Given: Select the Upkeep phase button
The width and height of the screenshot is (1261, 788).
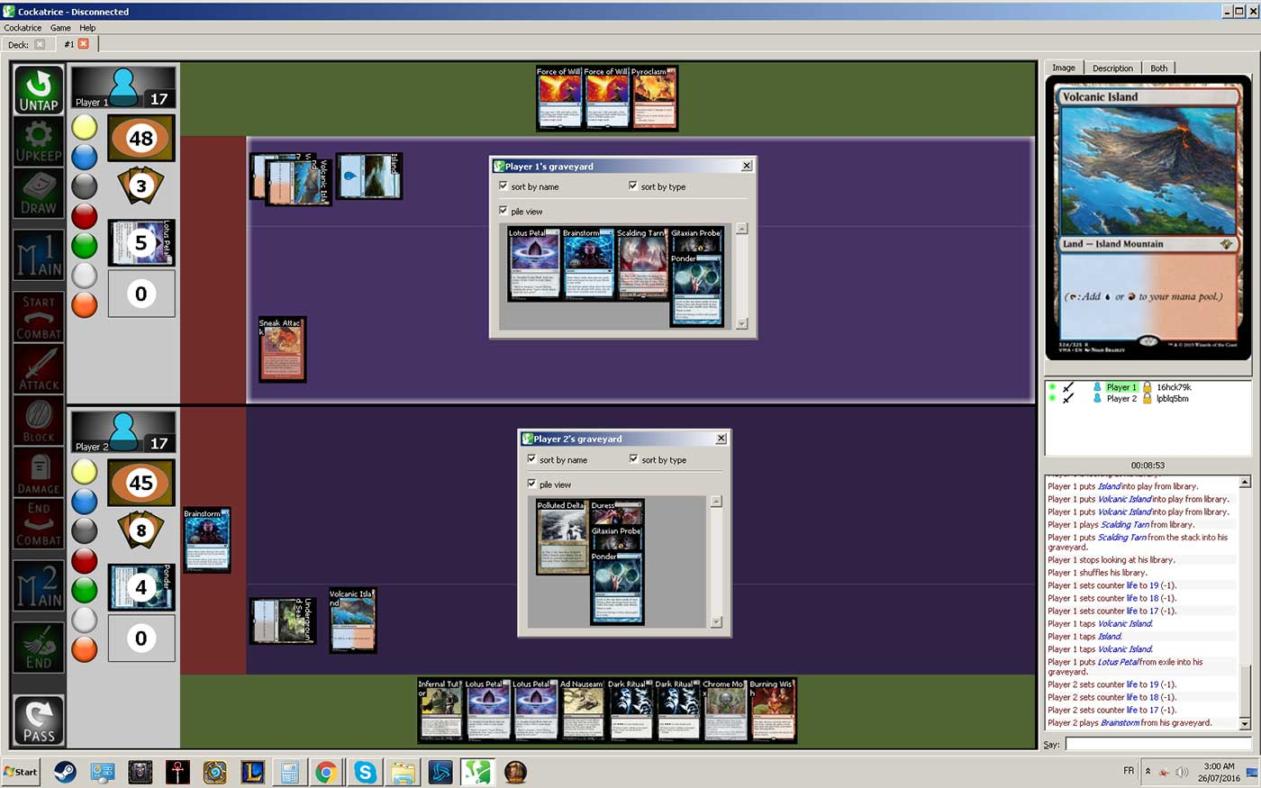Looking at the screenshot, I should [38, 142].
